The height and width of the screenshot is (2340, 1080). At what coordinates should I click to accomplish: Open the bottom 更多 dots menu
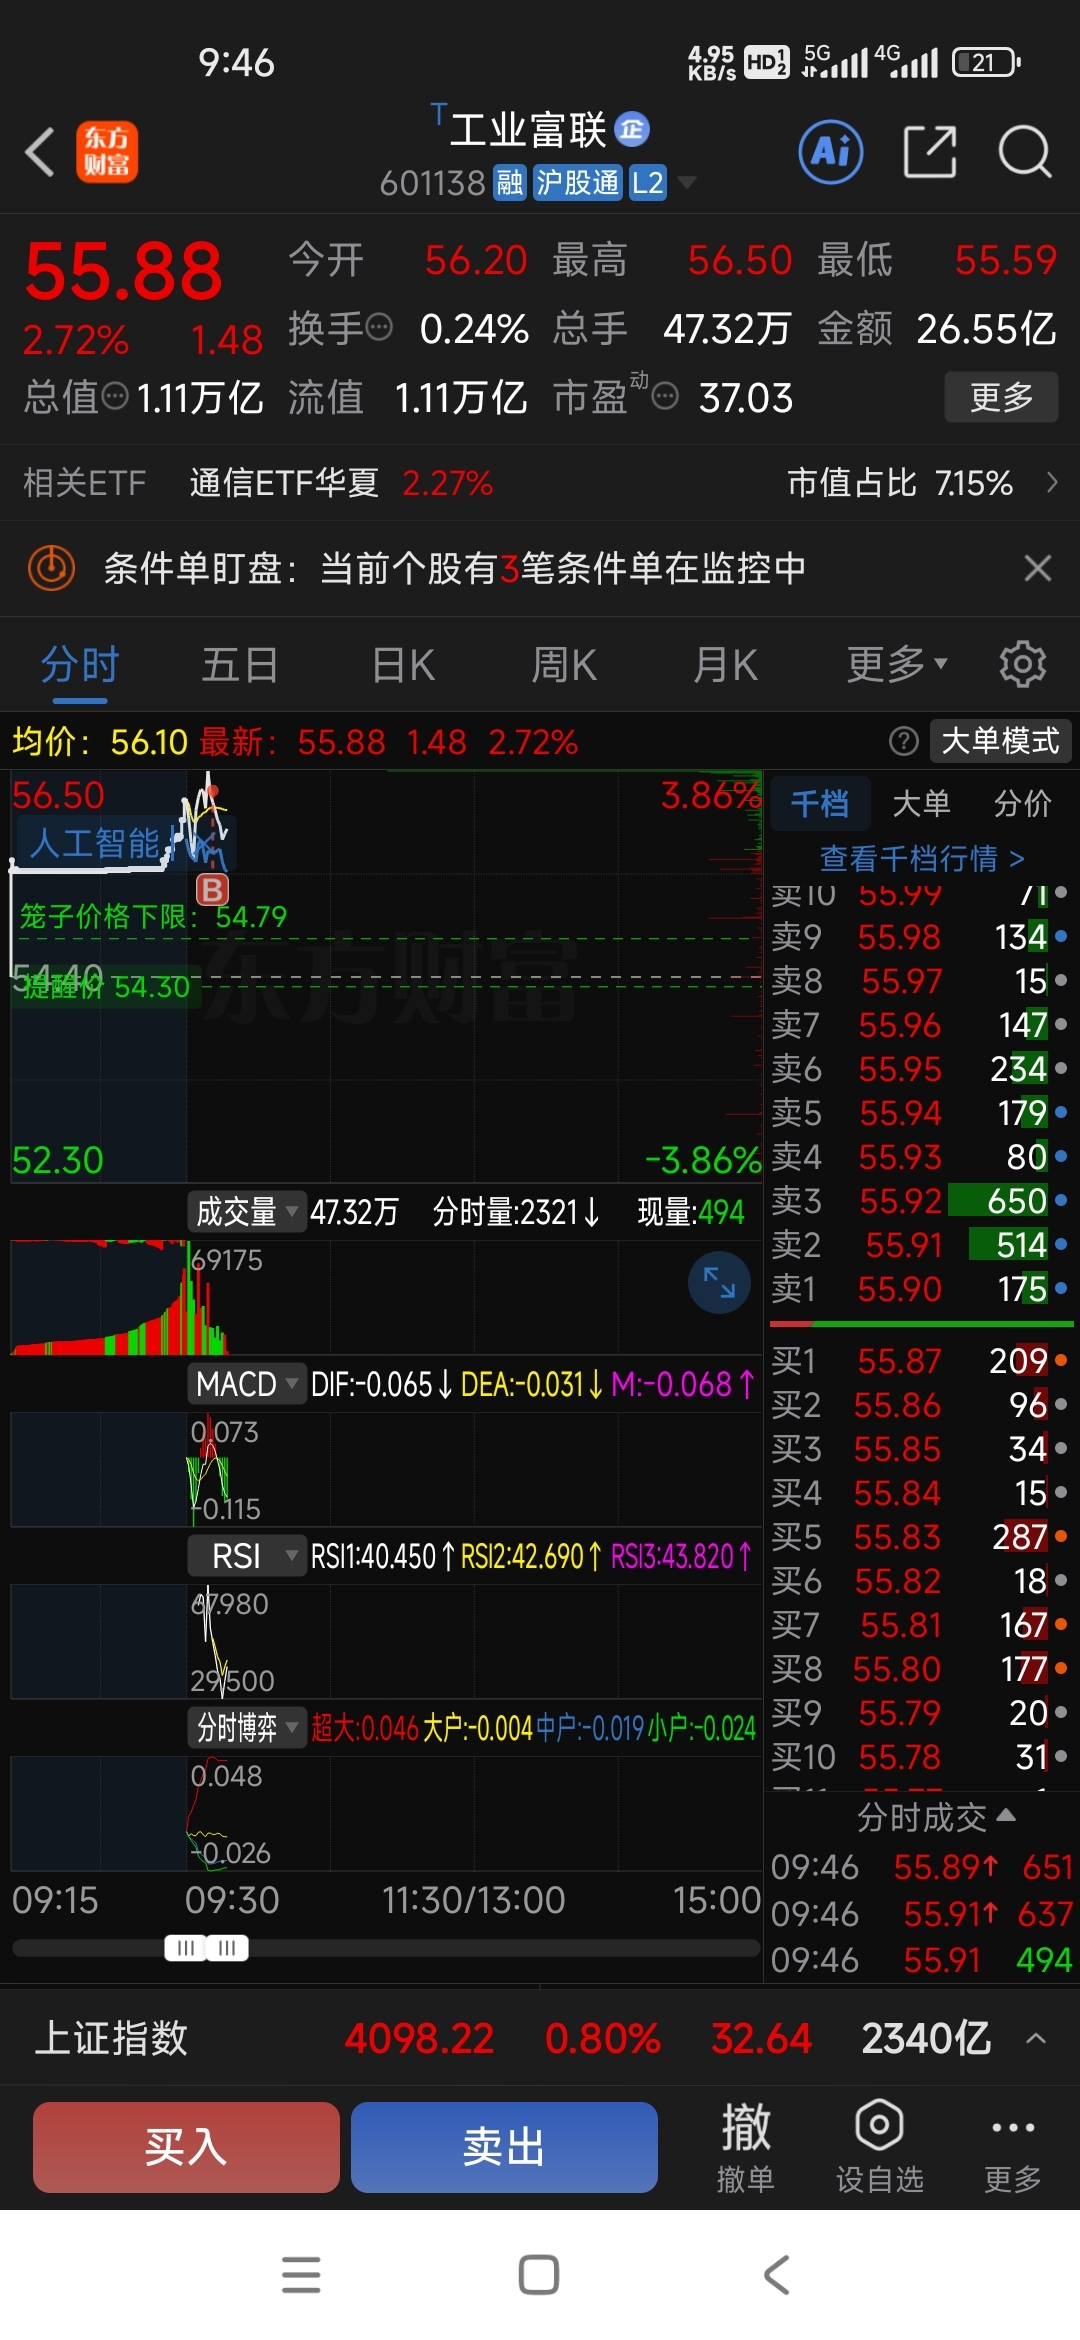click(x=1013, y=2147)
